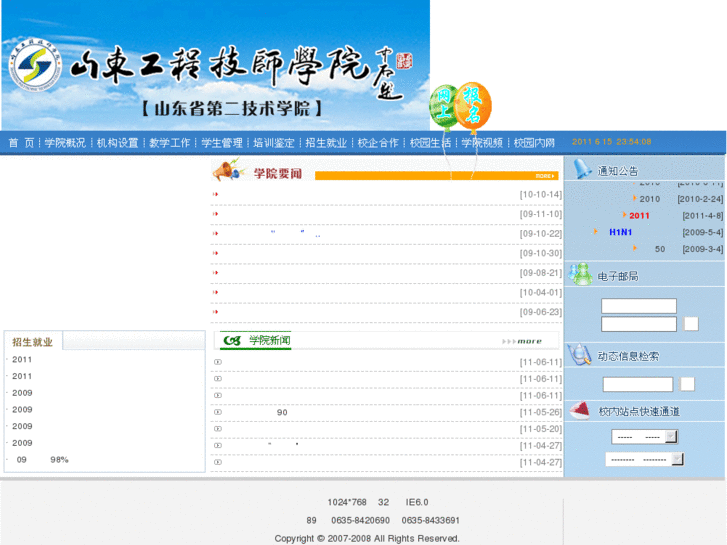Open the 校园内网 menu item
The height and width of the screenshot is (545, 727).
click(x=534, y=143)
